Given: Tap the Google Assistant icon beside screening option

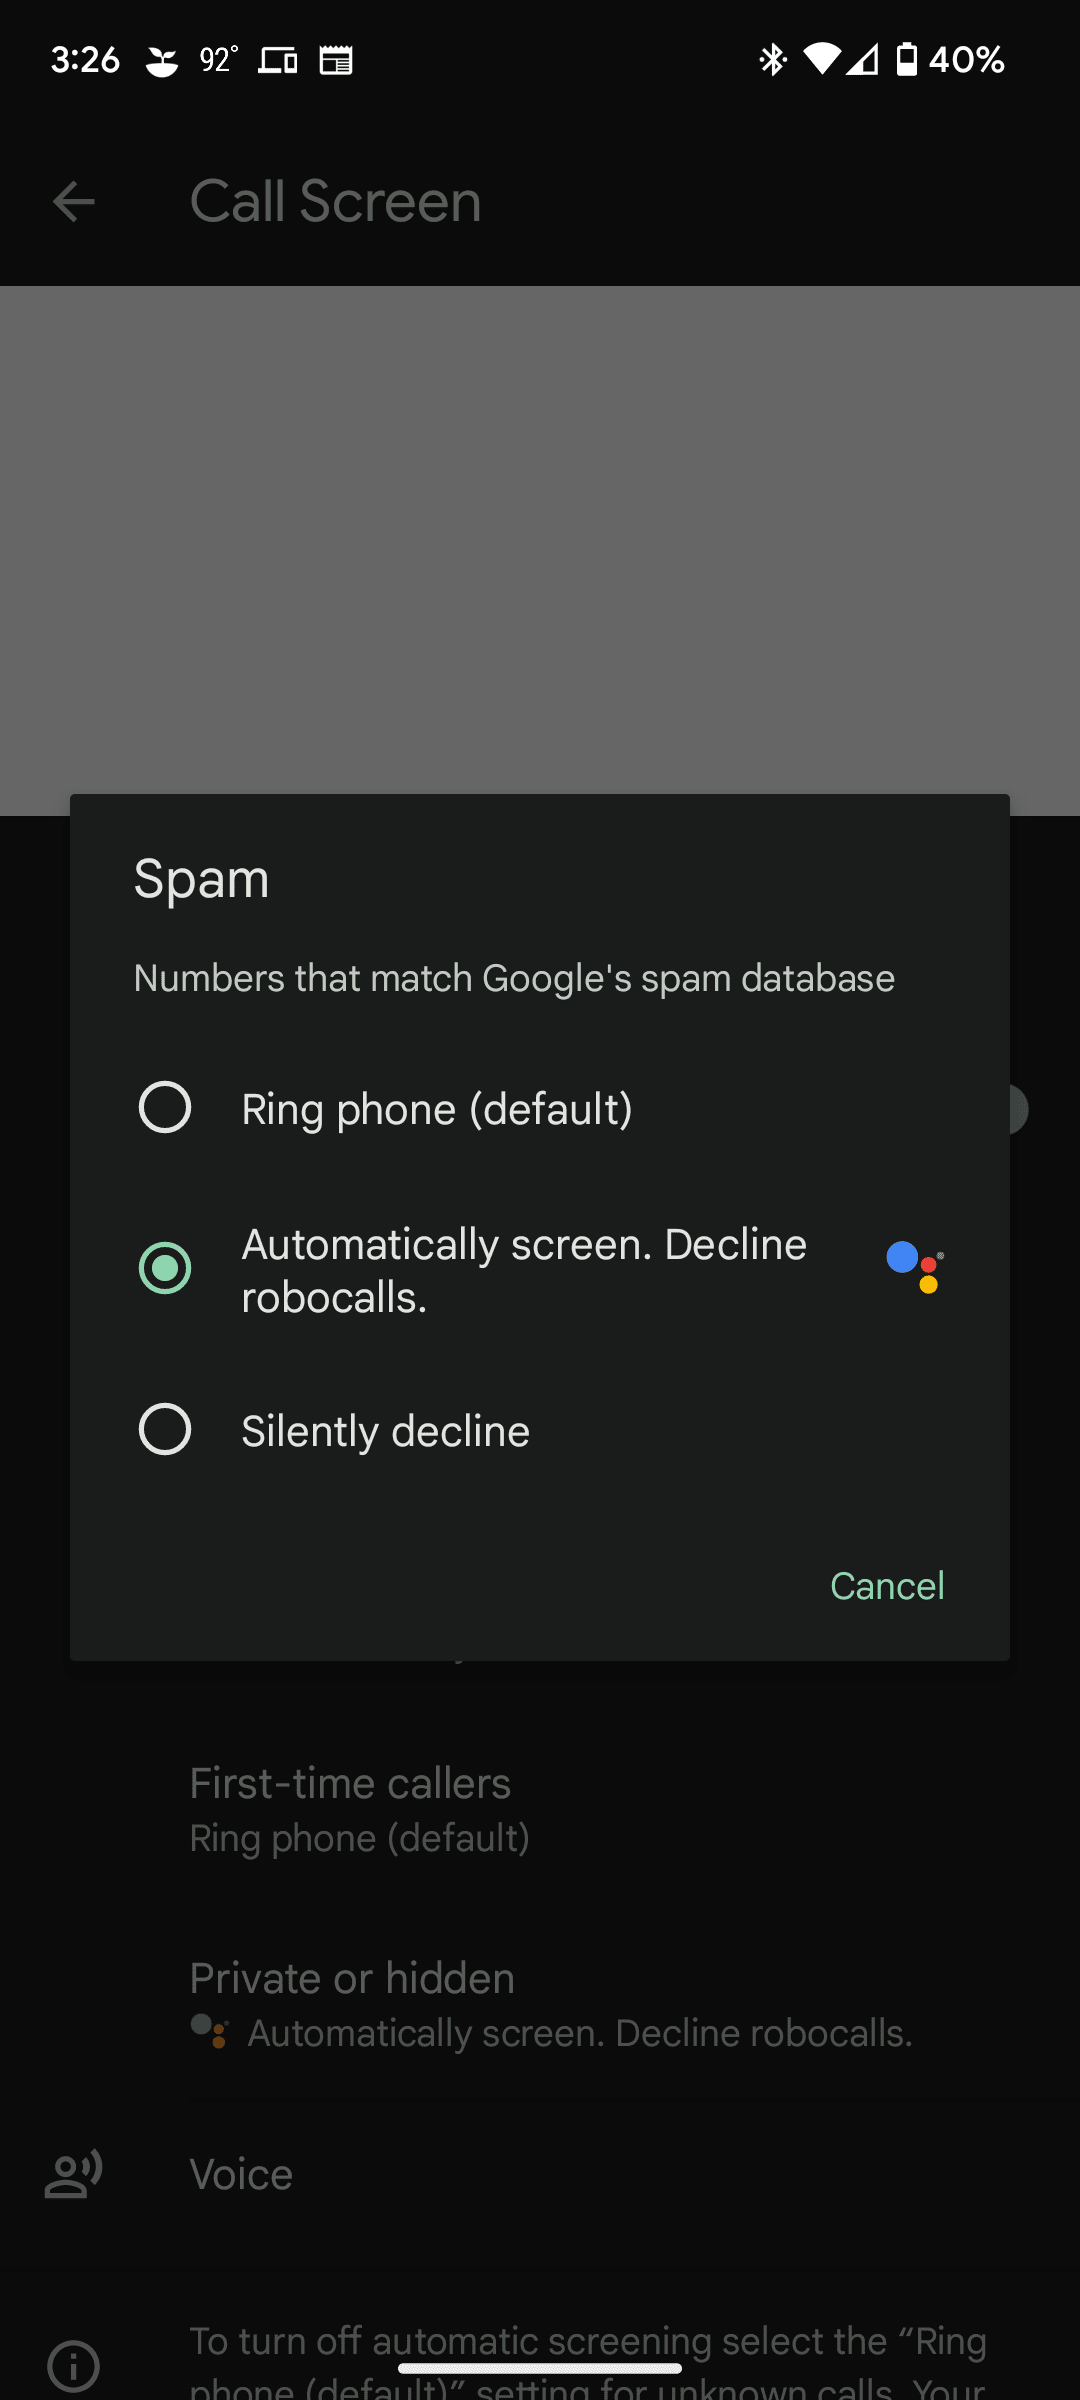Looking at the screenshot, I should coord(913,1268).
